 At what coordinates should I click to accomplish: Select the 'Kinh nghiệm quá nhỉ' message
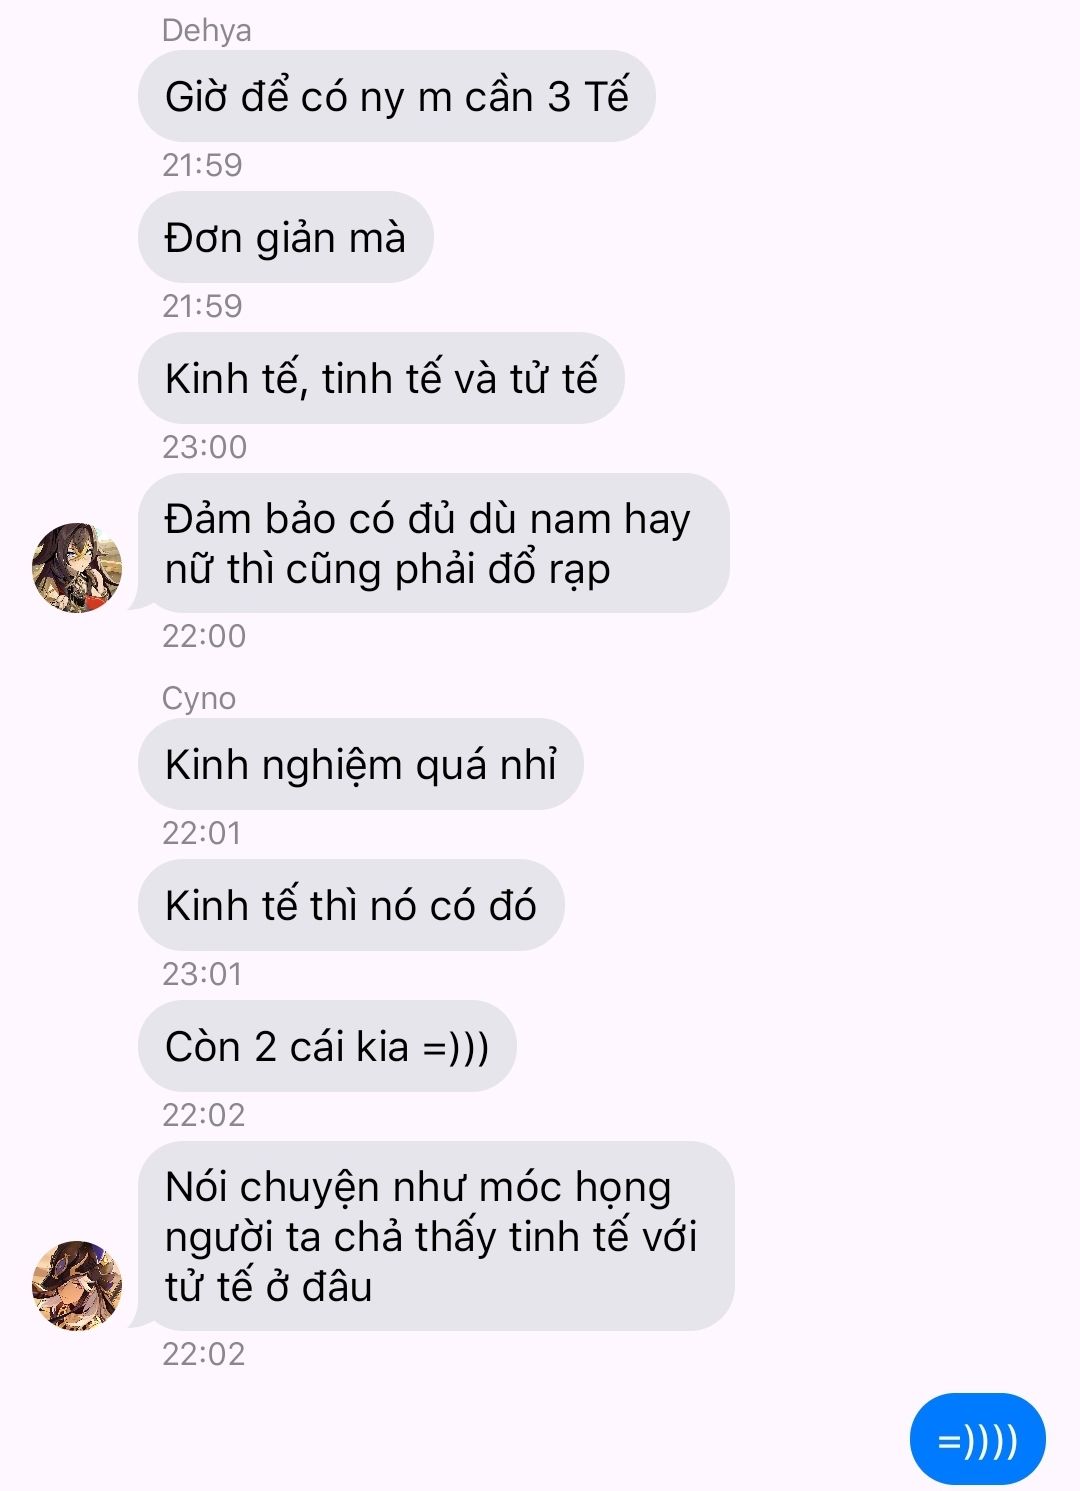click(x=361, y=764)
